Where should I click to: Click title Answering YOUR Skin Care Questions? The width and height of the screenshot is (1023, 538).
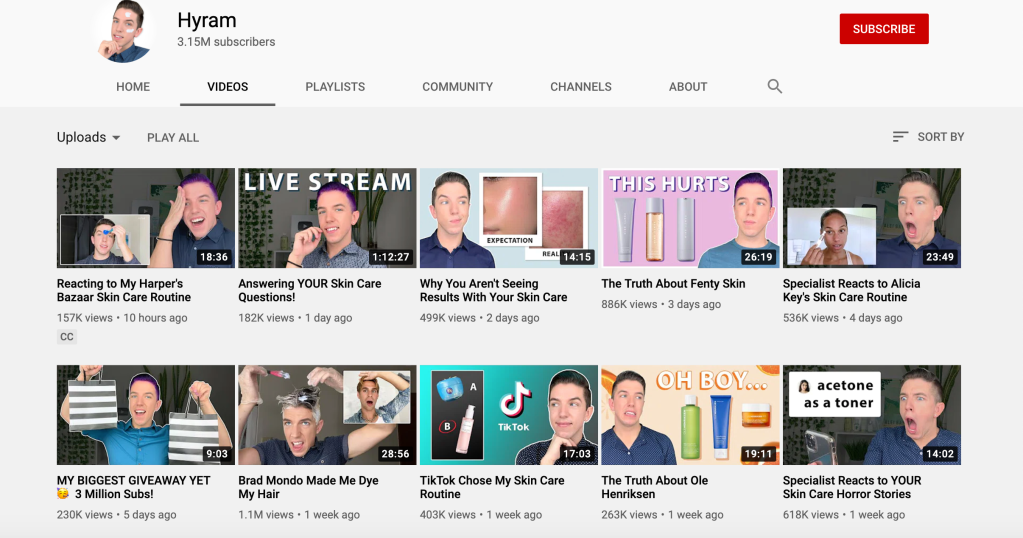click(310, 290)
